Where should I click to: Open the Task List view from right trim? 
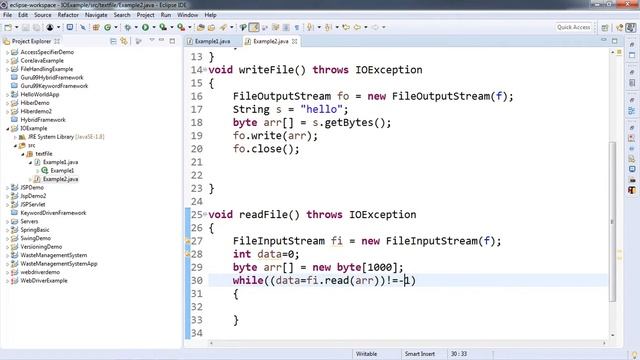click(x=632, y=83)
